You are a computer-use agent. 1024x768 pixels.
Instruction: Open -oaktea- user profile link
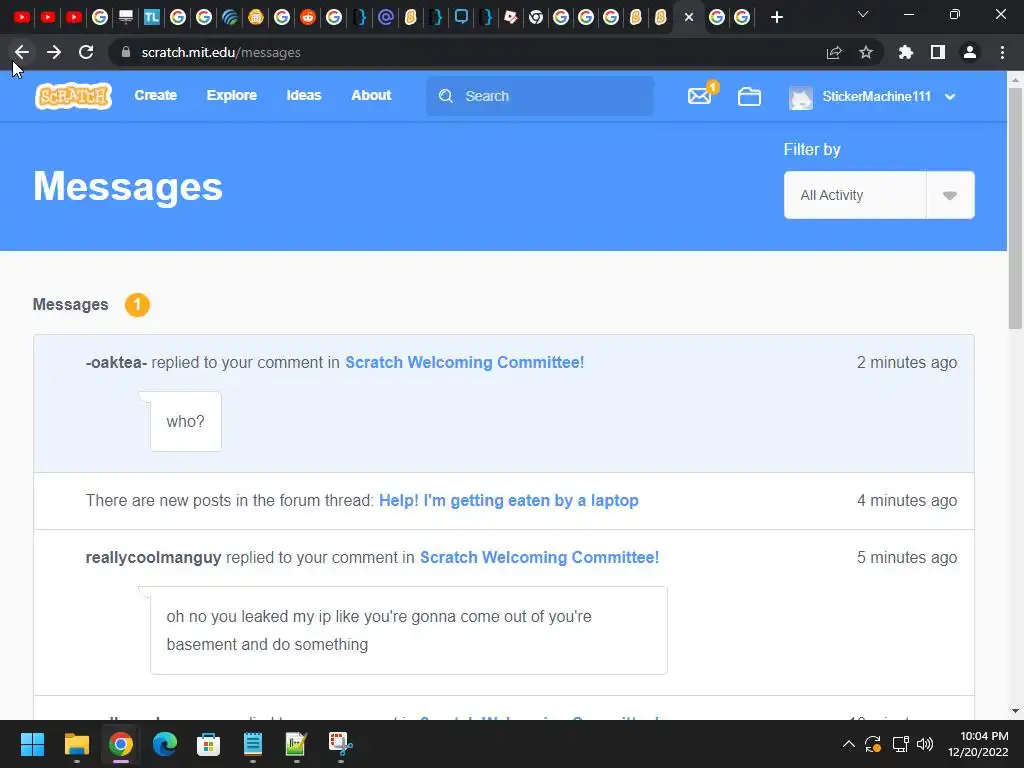[116, 362]
